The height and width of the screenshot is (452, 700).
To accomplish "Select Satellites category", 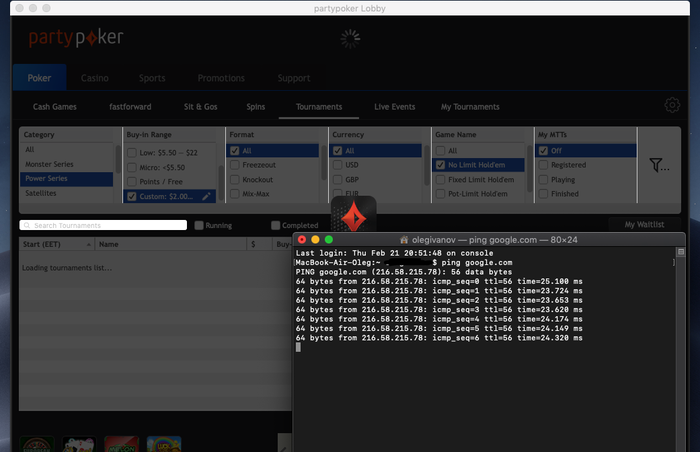I will tap(66, 193).
